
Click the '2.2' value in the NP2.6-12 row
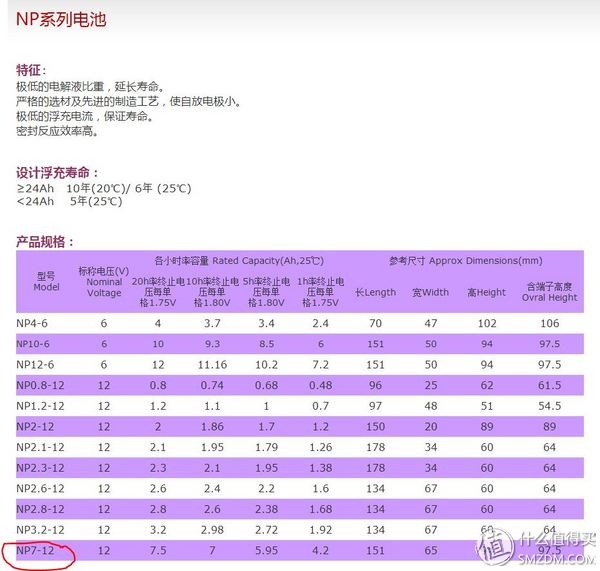tap(266, 489)
